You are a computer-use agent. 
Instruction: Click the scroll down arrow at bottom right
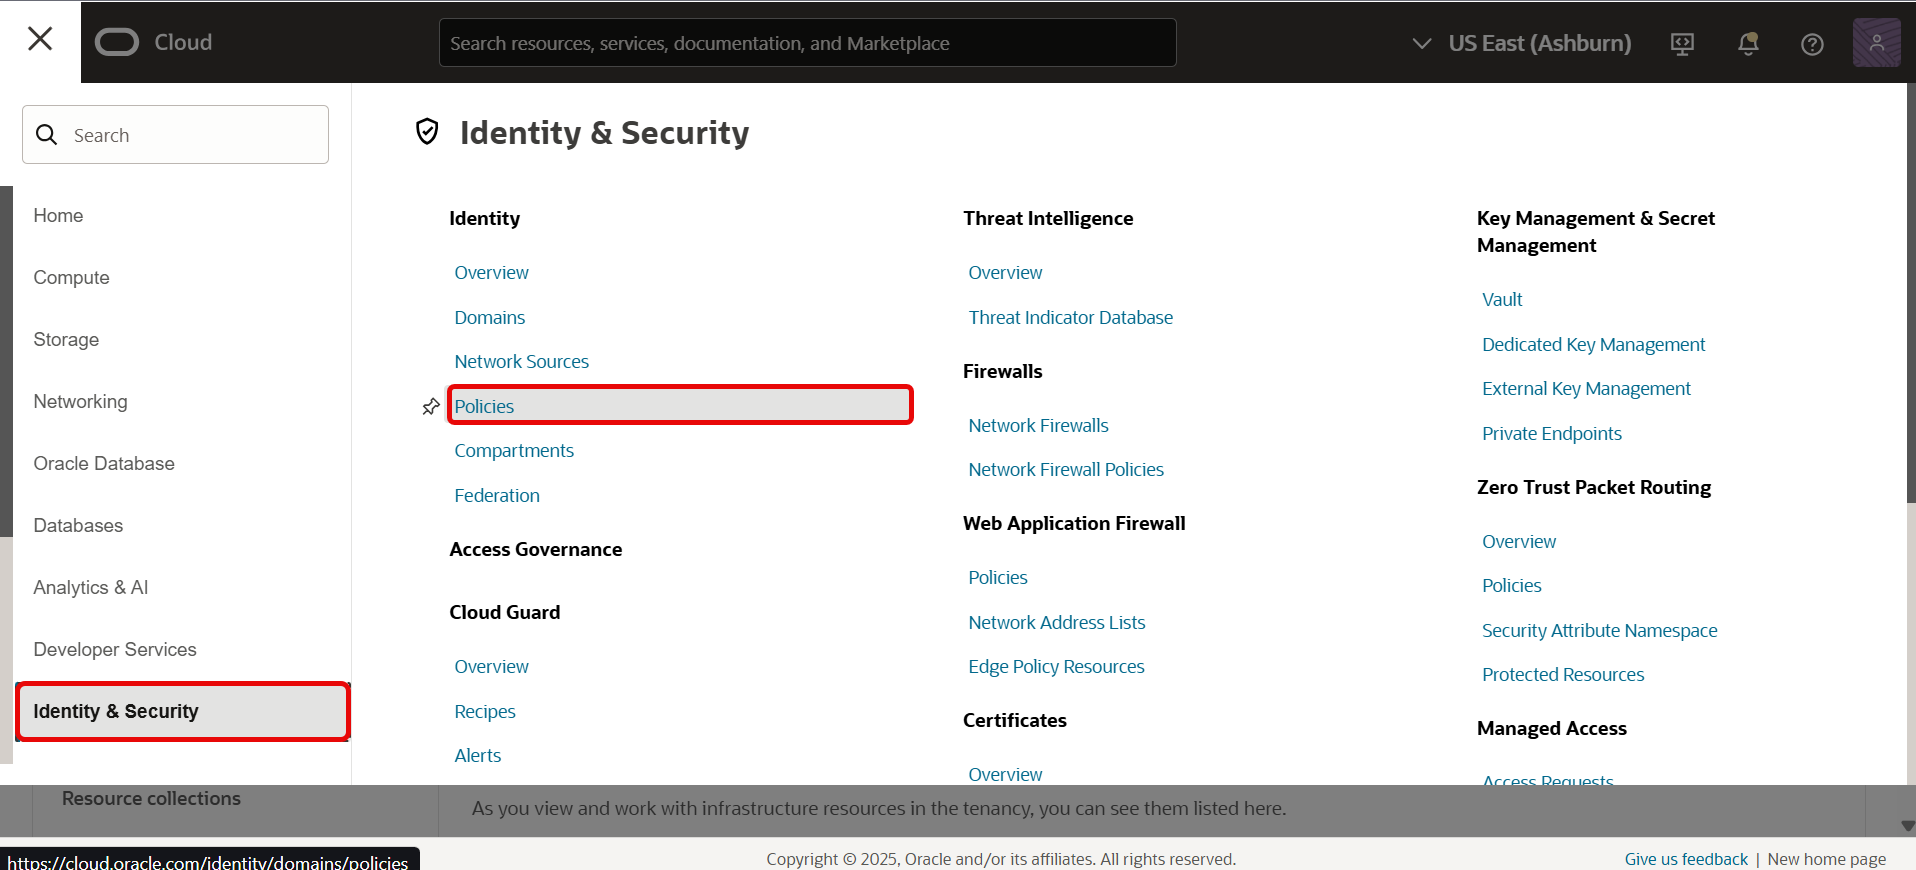(x=1907, y=826)
